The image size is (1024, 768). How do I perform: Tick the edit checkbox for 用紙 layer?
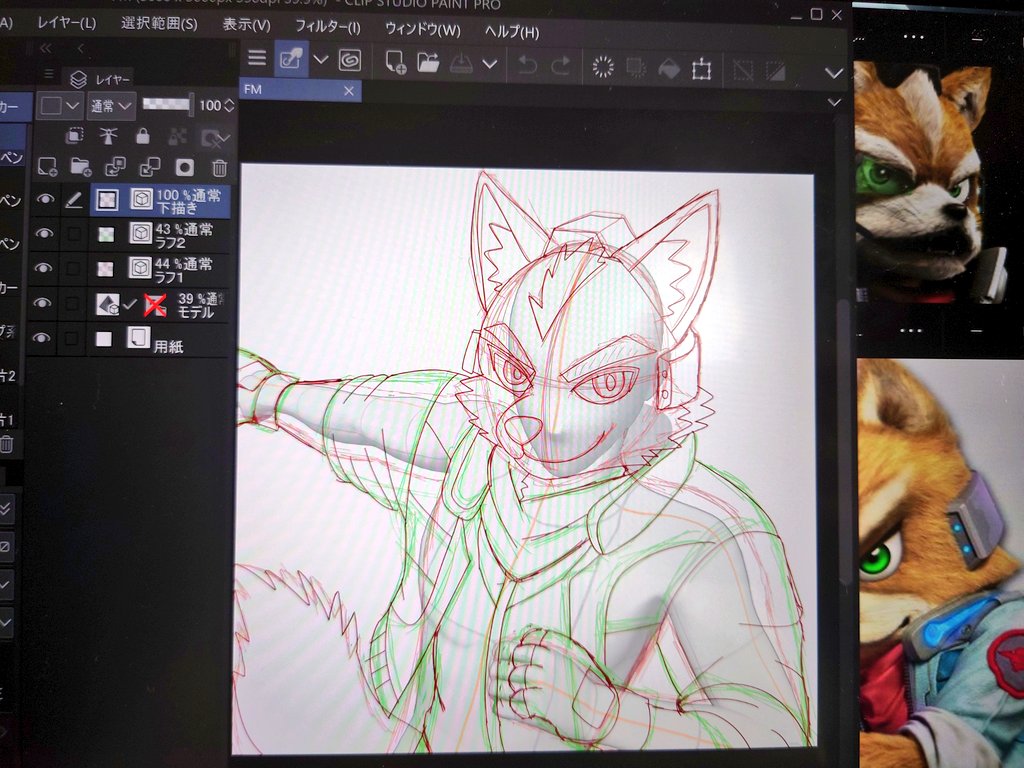coord(71,338)
